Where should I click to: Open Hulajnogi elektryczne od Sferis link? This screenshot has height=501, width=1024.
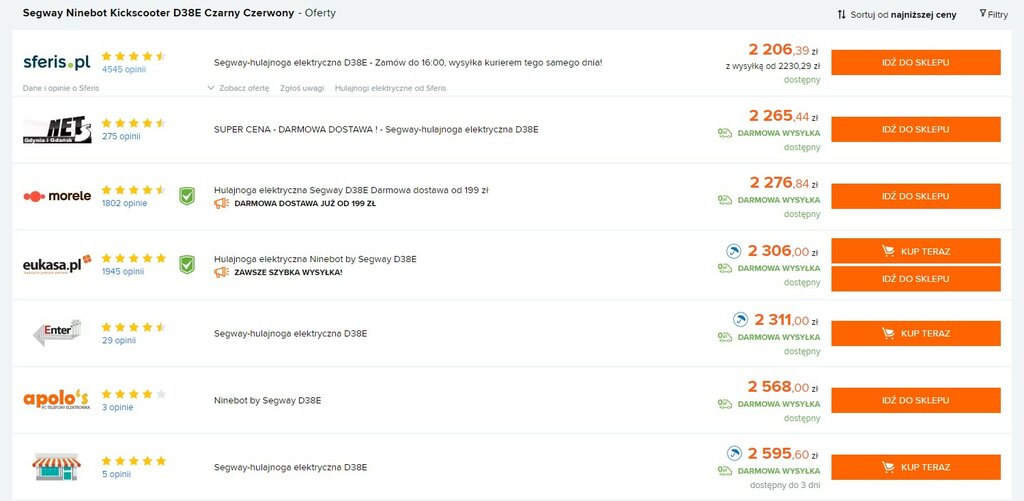391,88
